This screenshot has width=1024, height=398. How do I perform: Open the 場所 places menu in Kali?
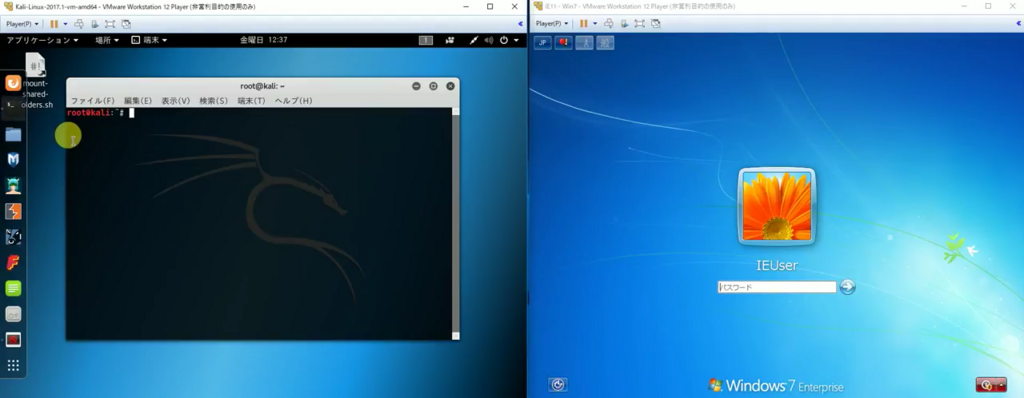click(x=107, y=40)
